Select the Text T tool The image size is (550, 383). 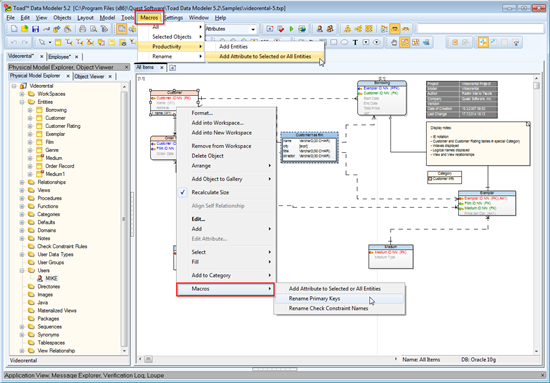point(355,42)
